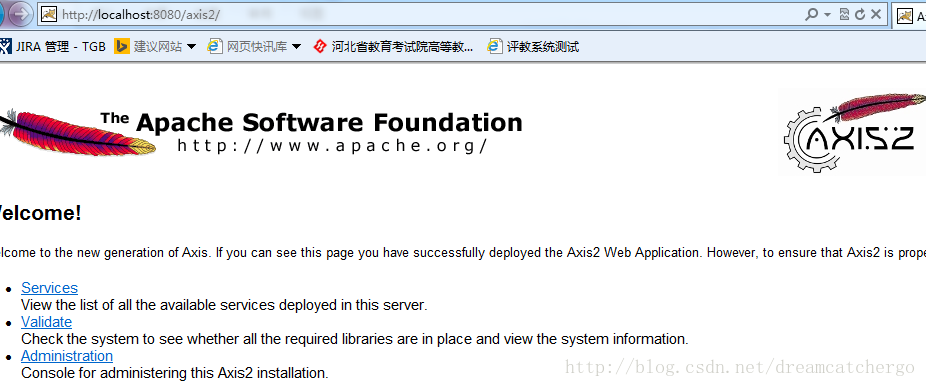The image size is (926, 387).
Task: Select the Axis2 browser tab
Action: click(909, 16)
